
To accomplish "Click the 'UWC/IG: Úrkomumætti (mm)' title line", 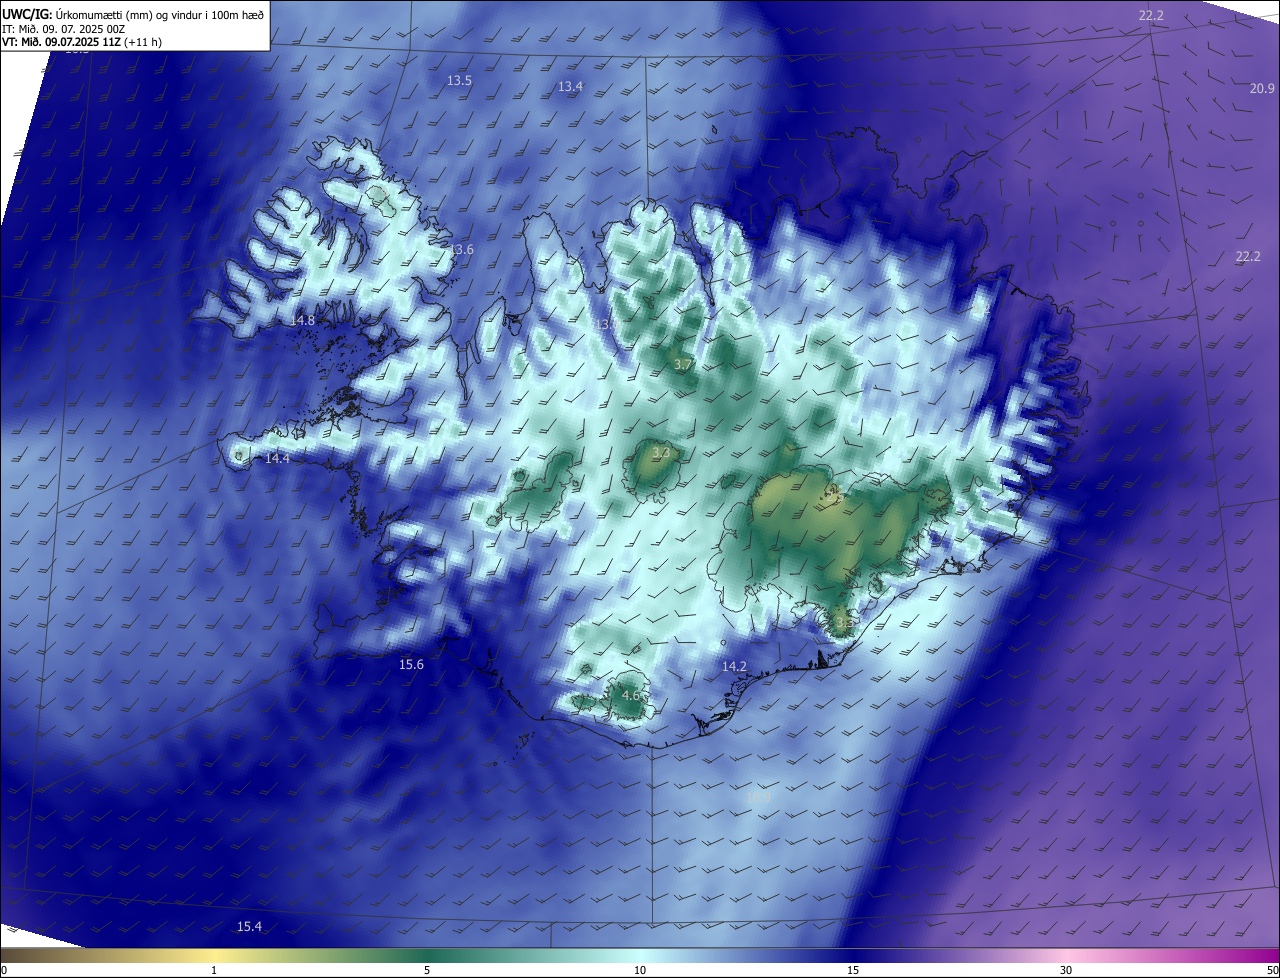I will pos(133,13).
